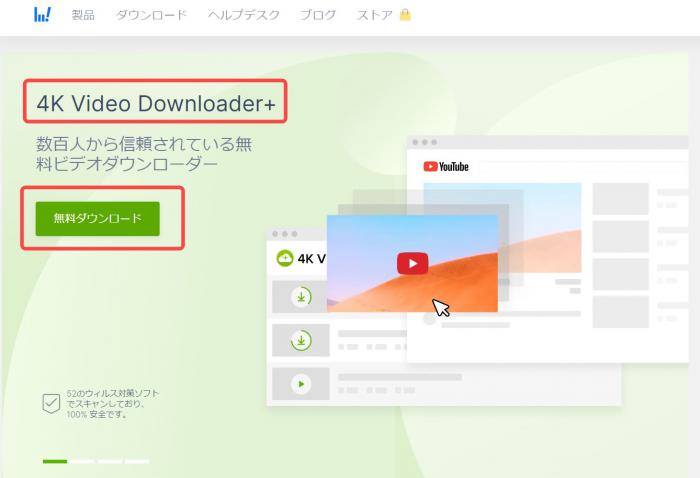Open the ストア page
The height and width of the screenshot is (478, 700).
375,15
